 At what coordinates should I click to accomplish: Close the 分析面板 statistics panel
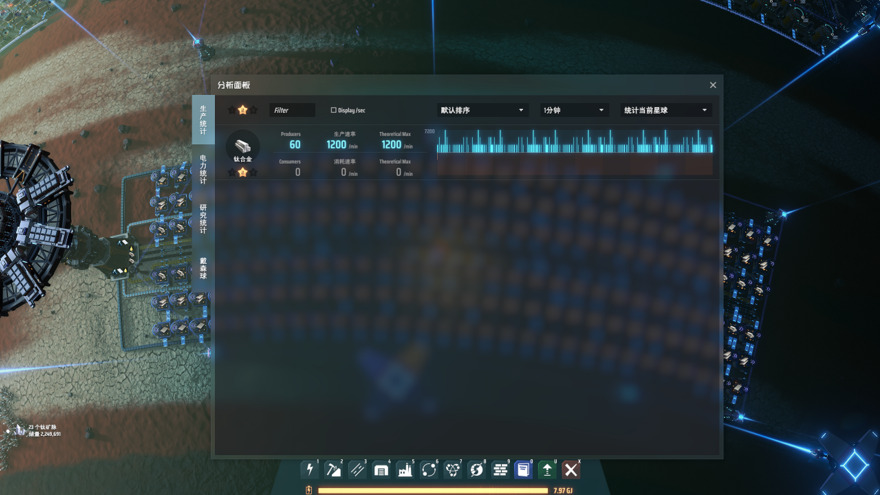pos(713,85)
